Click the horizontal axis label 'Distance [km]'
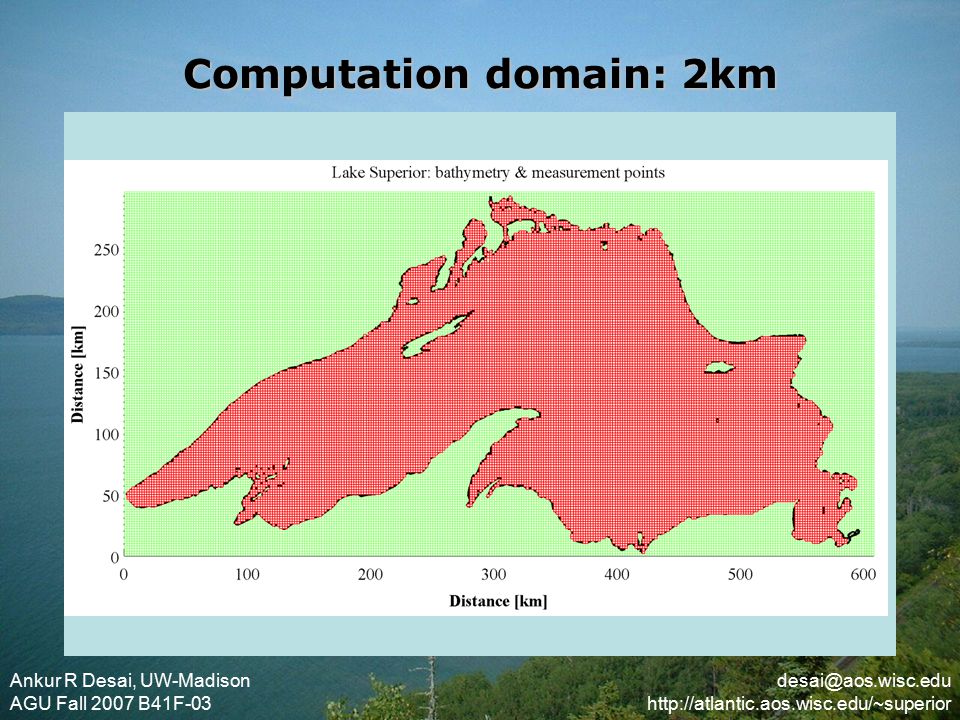Image resolution: width=960 pixels, height=720 pixels. (498, 601)
